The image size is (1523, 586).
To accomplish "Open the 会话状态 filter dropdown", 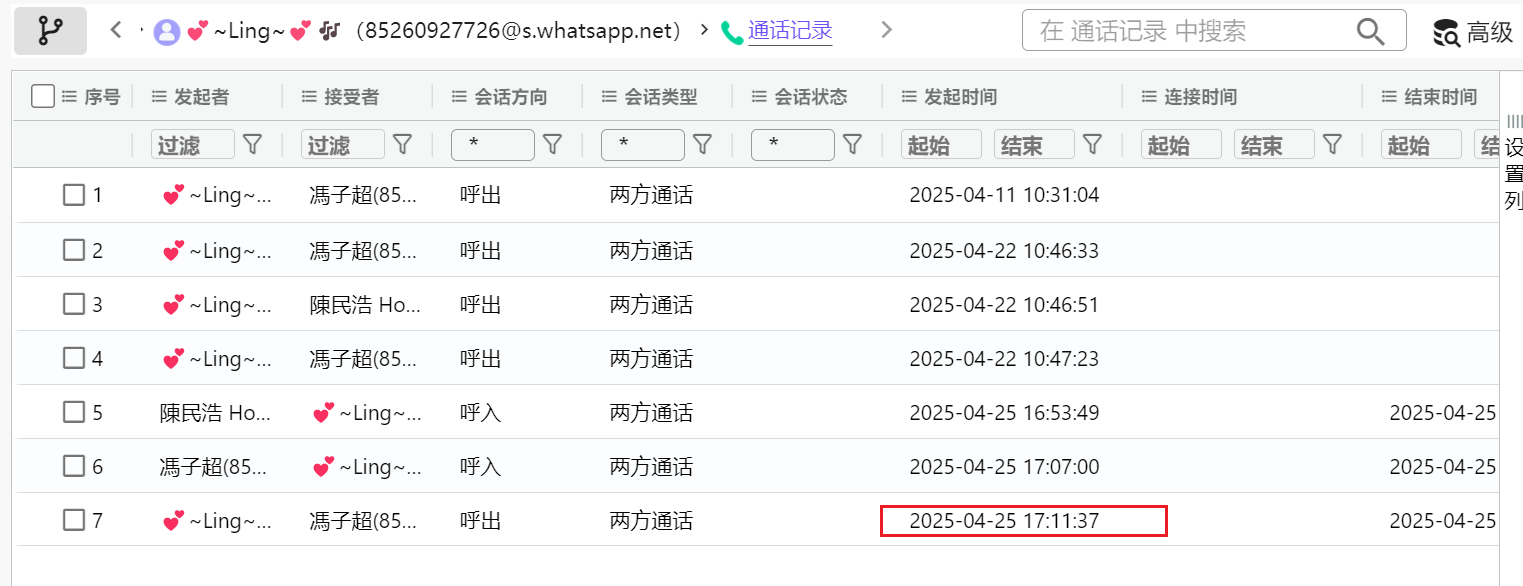I will (792, 145).
